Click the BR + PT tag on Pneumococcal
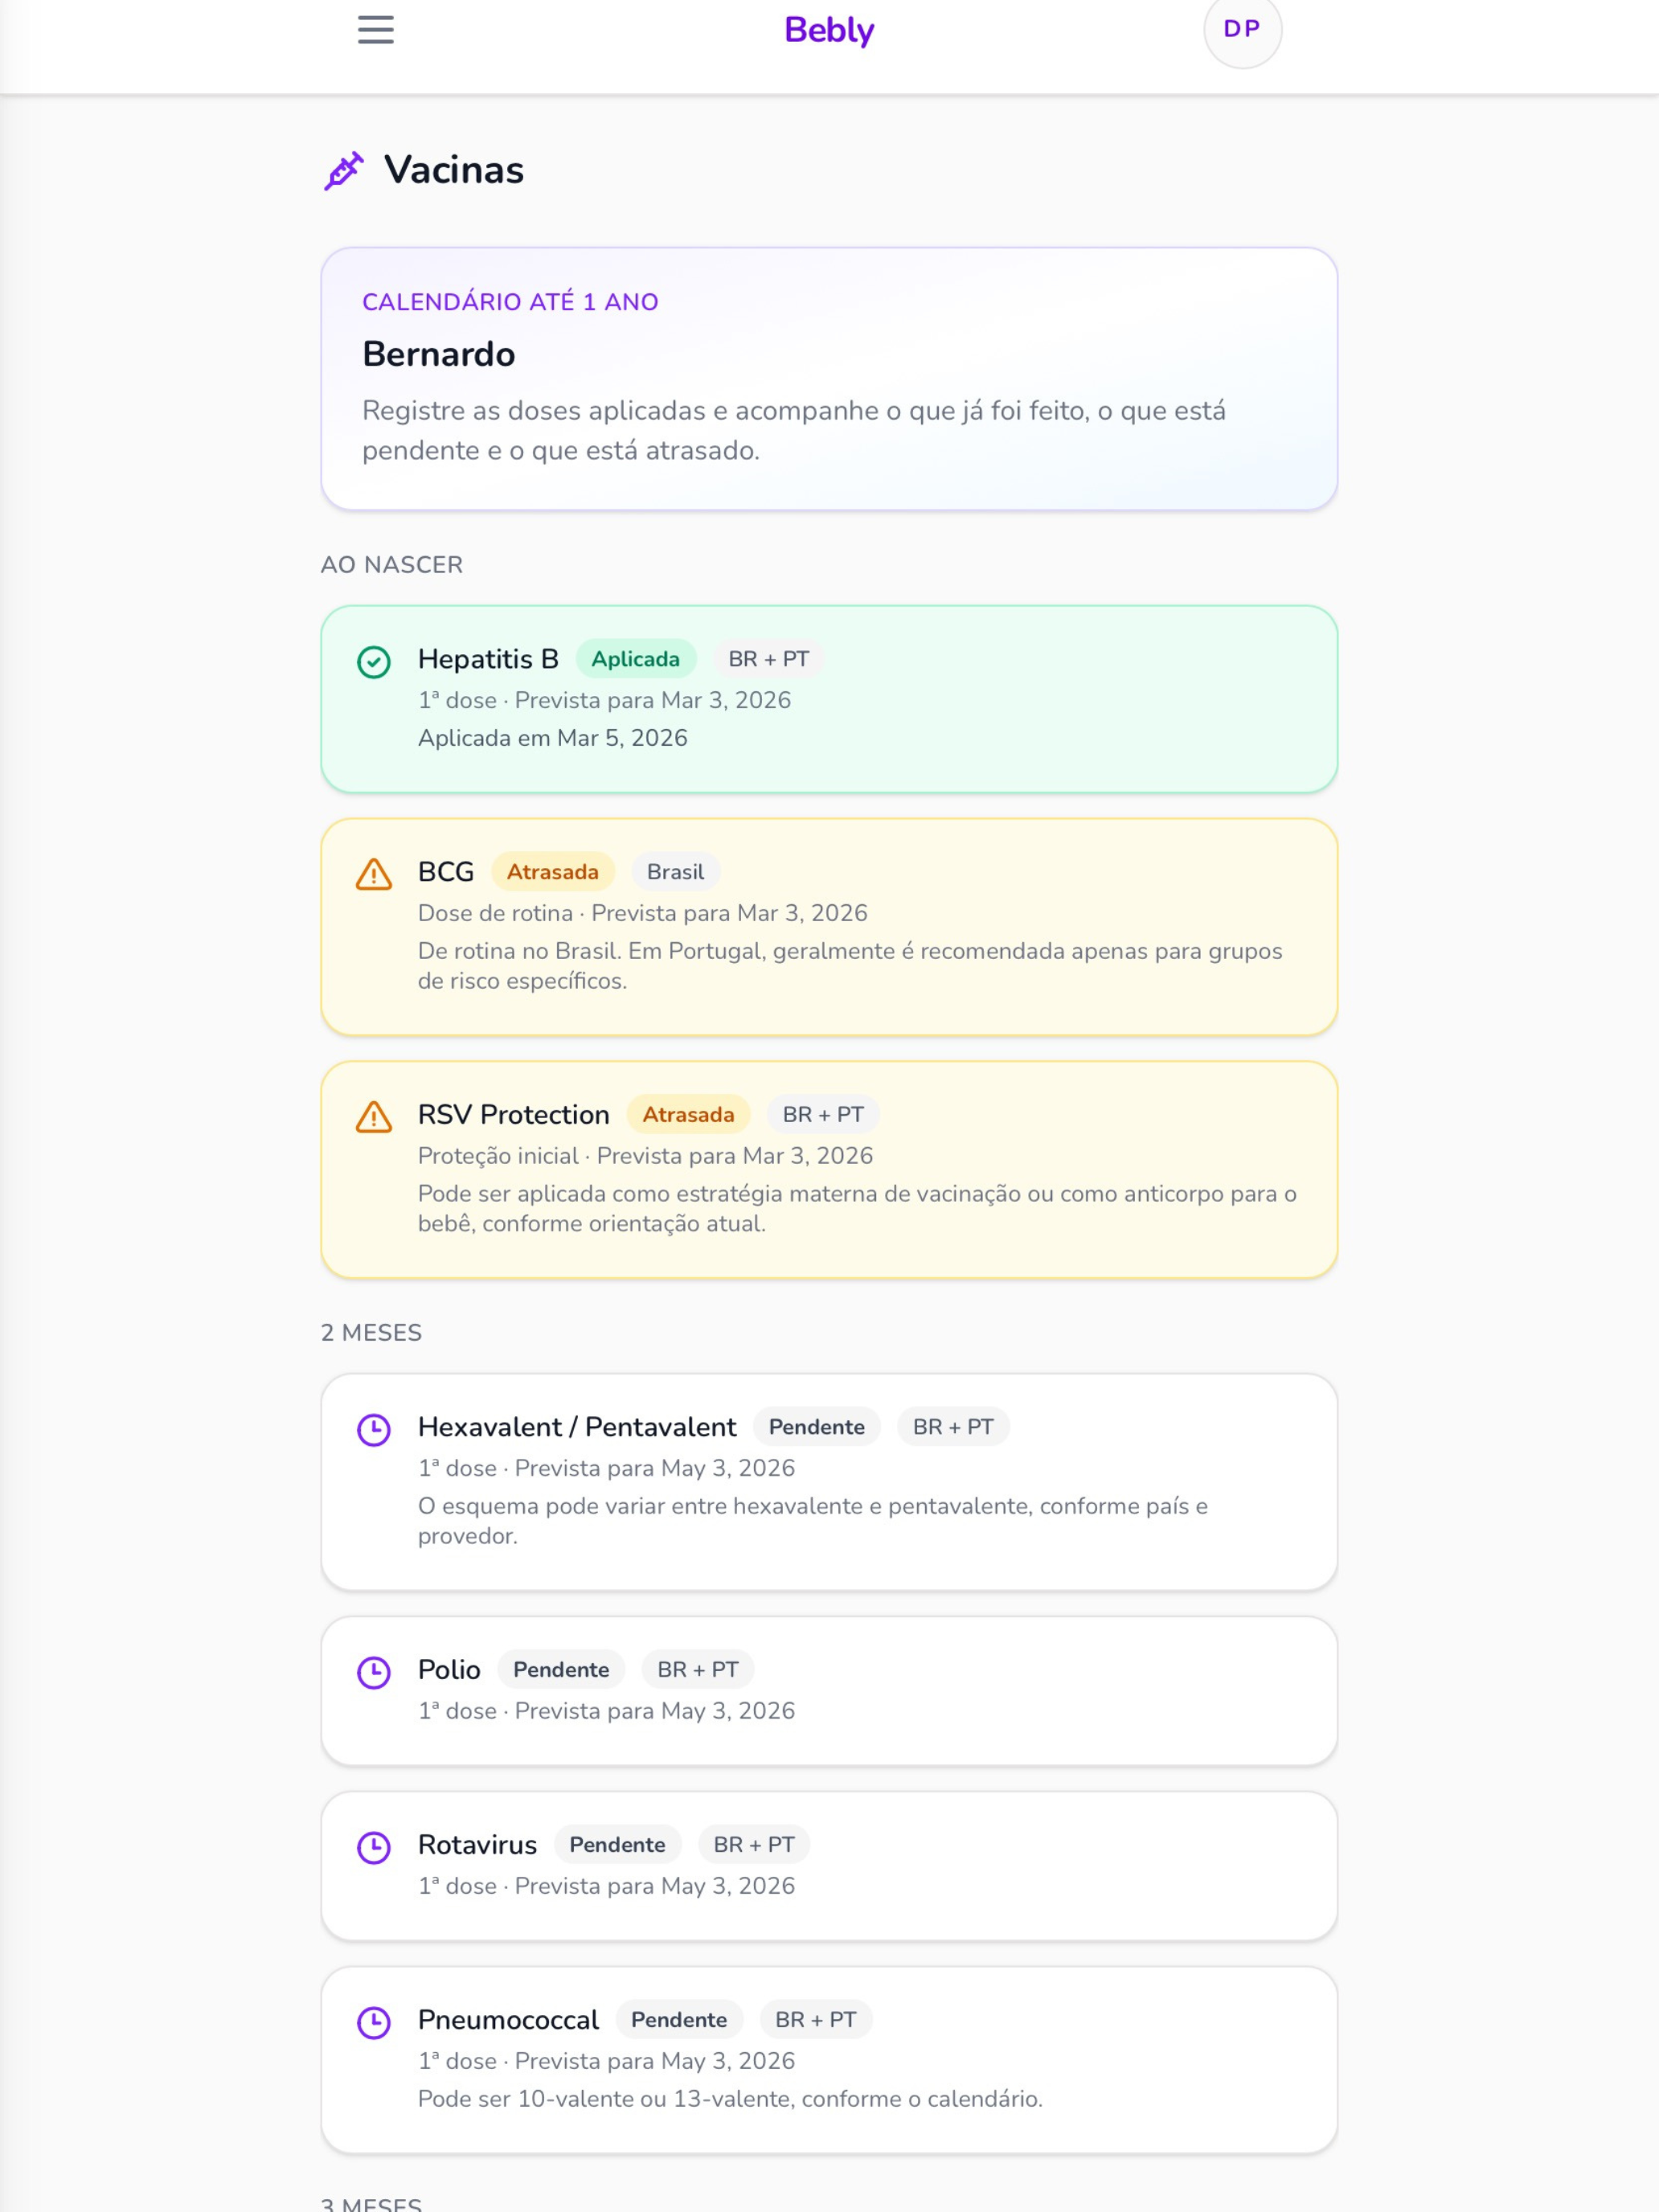 coord(816,2020)
